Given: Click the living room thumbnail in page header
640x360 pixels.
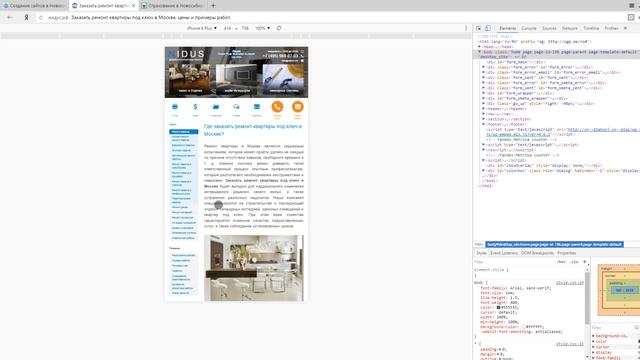Looking at the screenshot, I should (189, 78).
